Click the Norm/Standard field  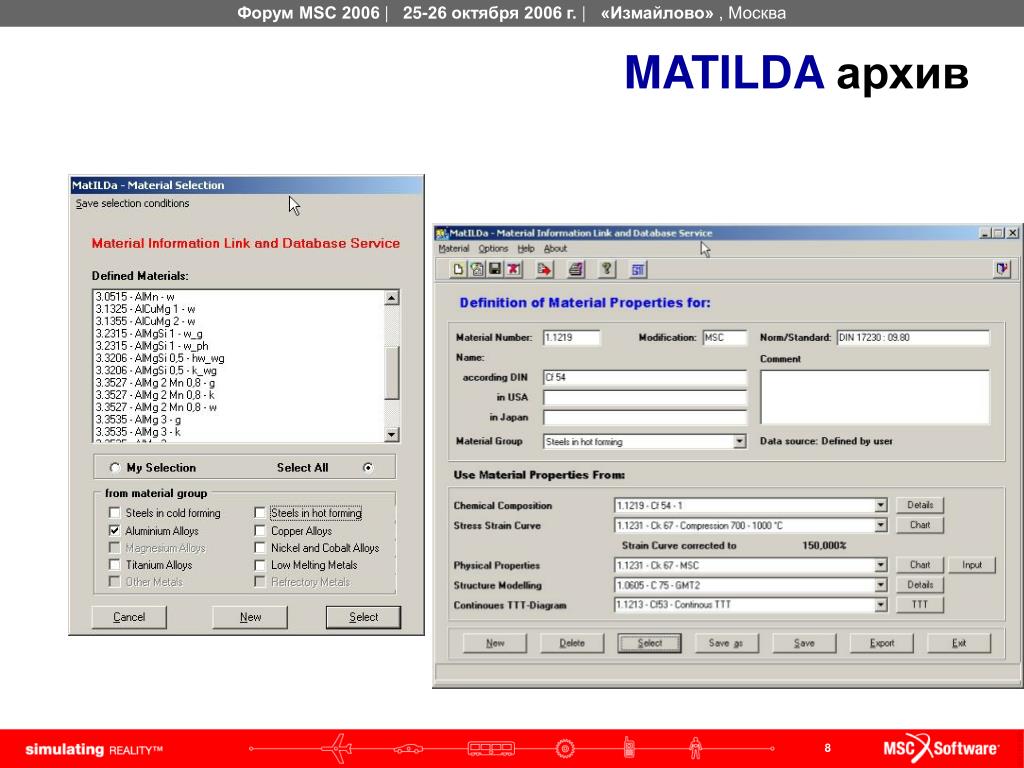pyautogui.click(x=913, y=338)
